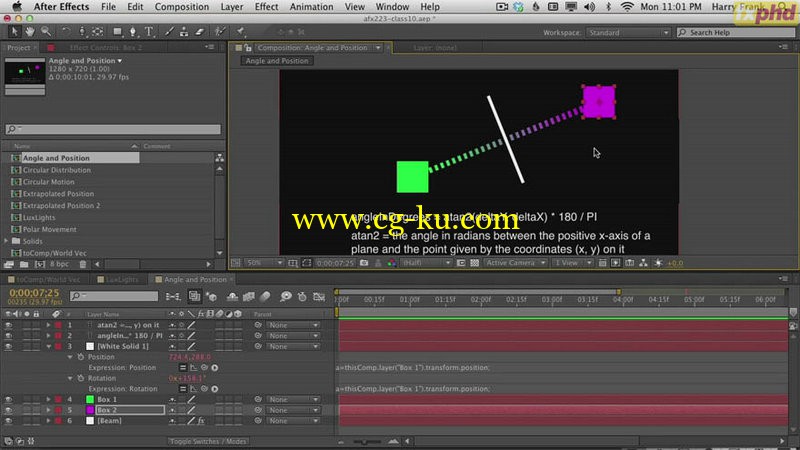Hide the Box 1 layer
This screenshot has width=800, height=450.
[8, 399]
